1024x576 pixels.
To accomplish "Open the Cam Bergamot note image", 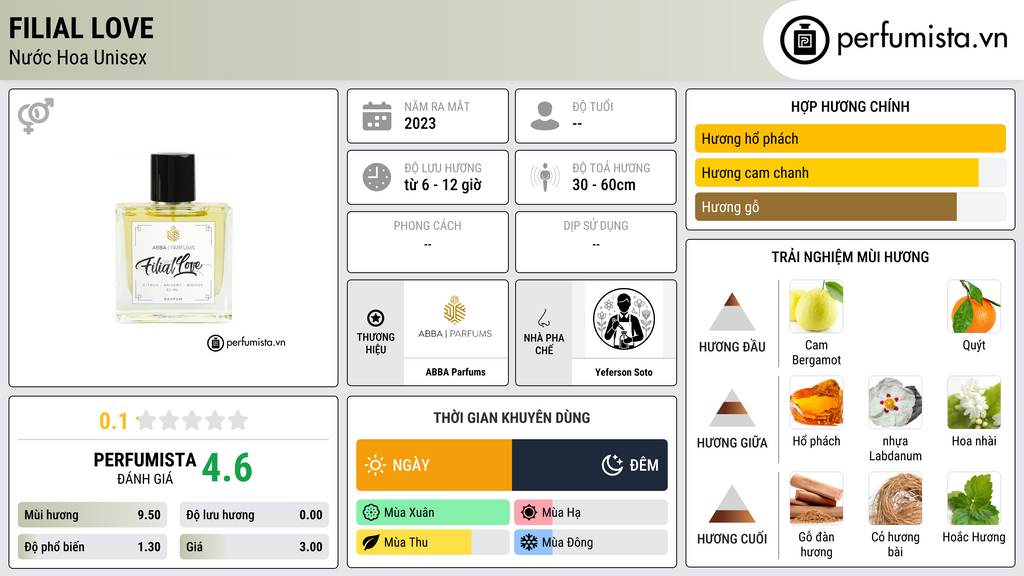I will click(816, 306).
